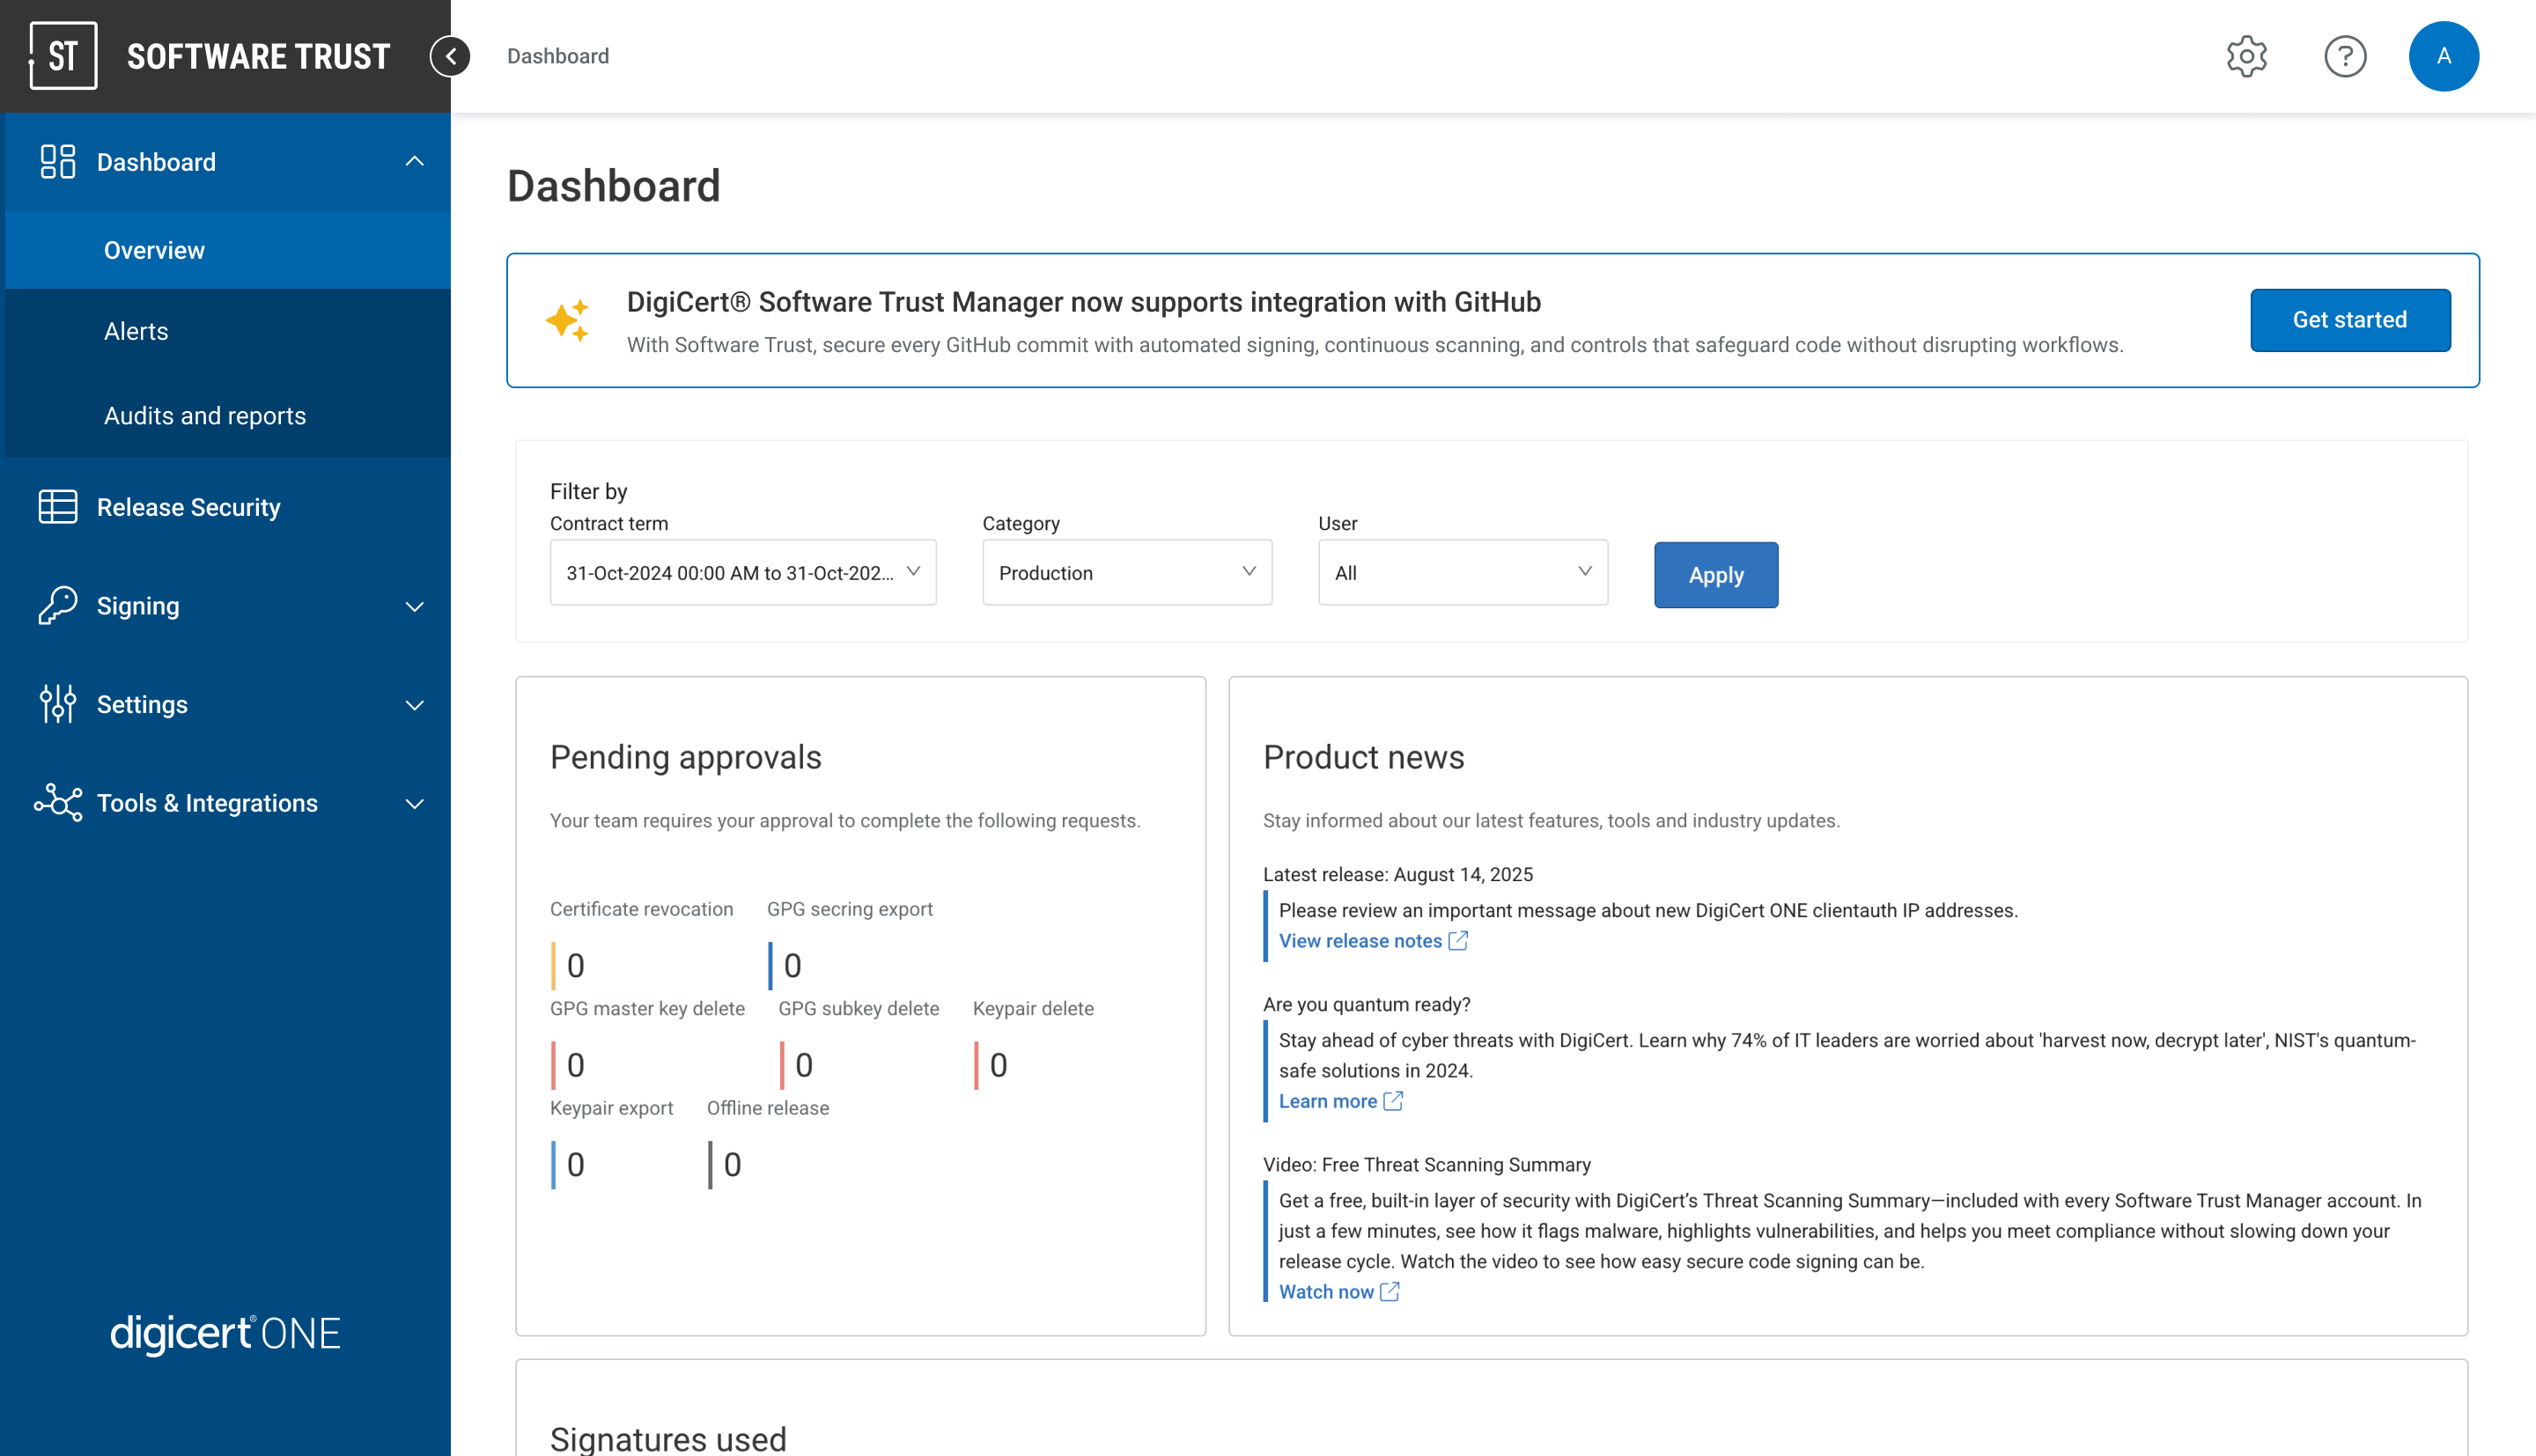Click the GPG secring export count
Screen dimensions: 2536x1456
(x=792, y=965)
